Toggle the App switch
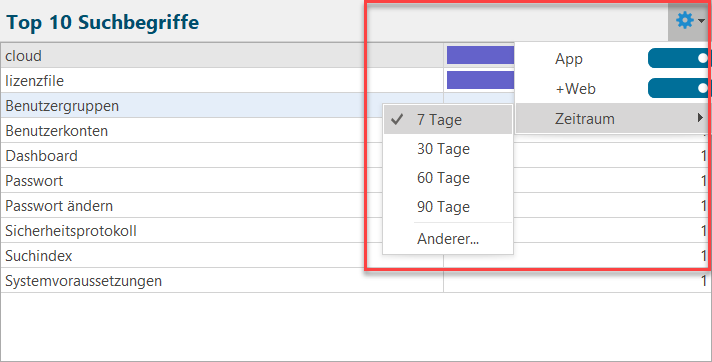 click(678, 59)
